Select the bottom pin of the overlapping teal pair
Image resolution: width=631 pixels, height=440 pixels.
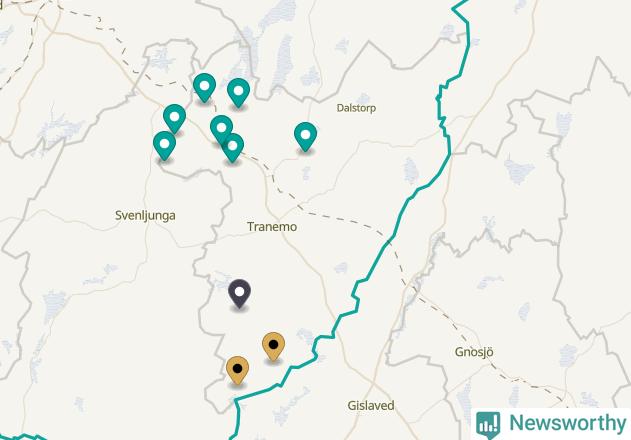point(233,147)
